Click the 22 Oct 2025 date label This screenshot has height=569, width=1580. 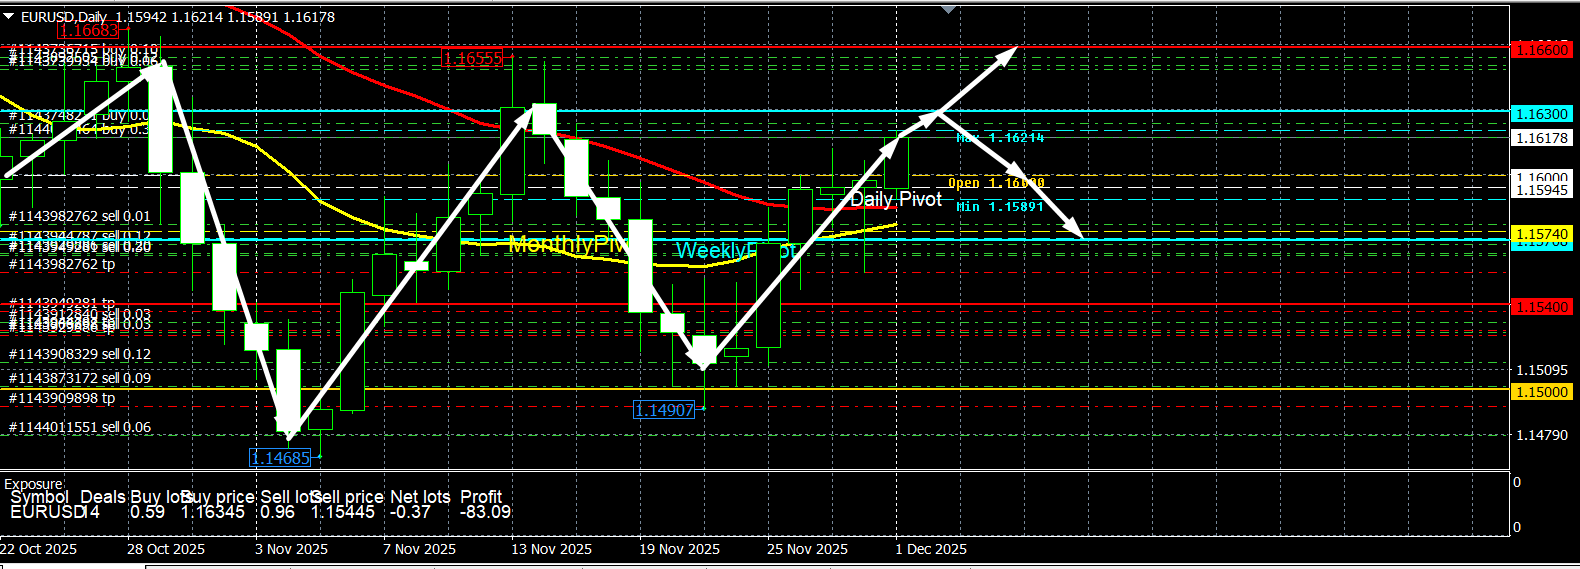(38, 549)
